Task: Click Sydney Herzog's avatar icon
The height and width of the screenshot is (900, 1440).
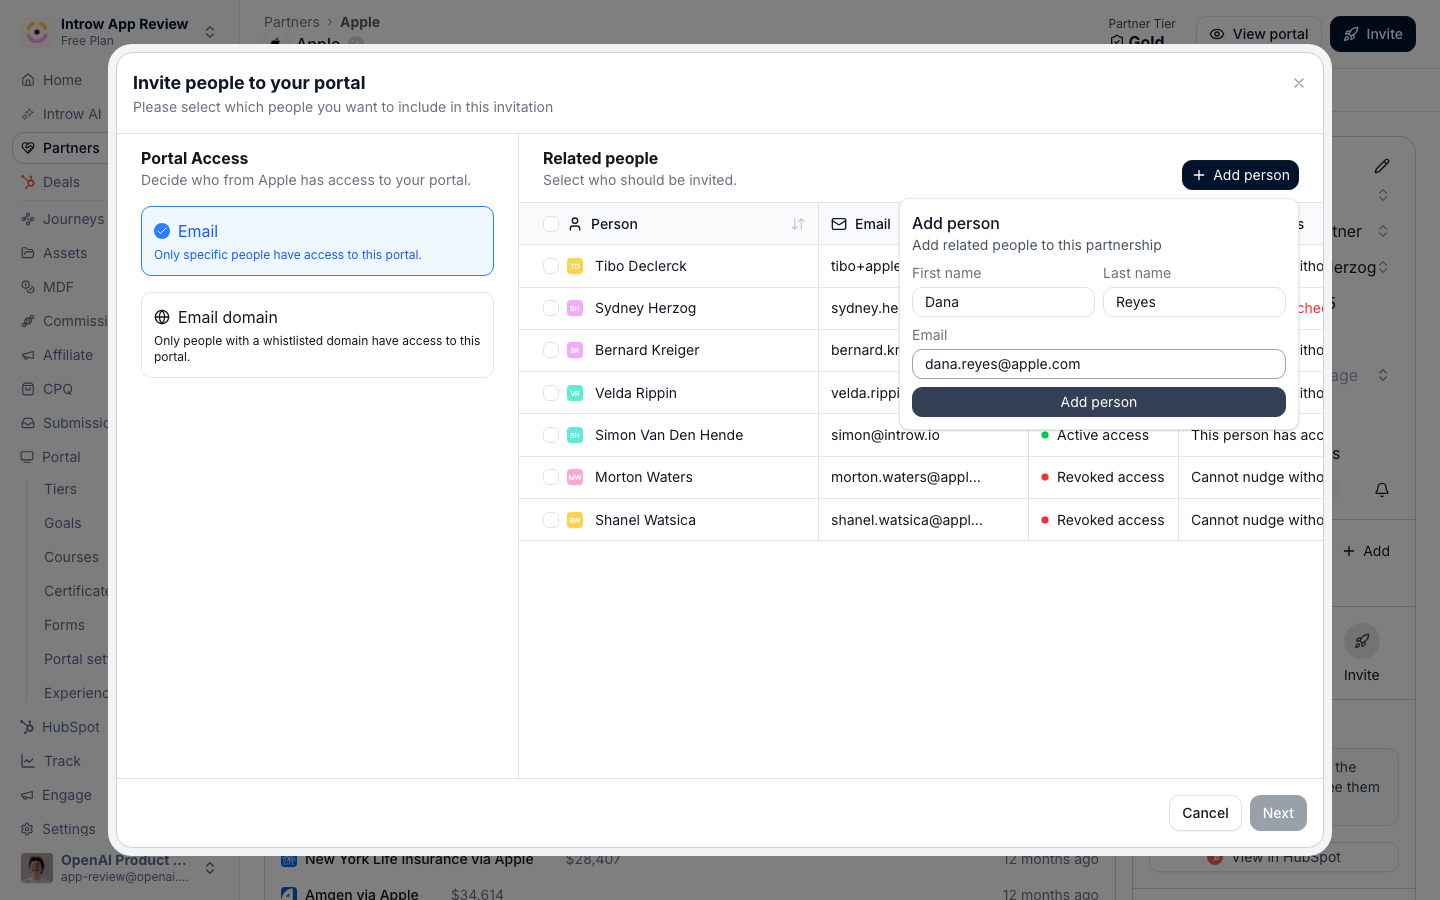Action: tap(575, 308)
